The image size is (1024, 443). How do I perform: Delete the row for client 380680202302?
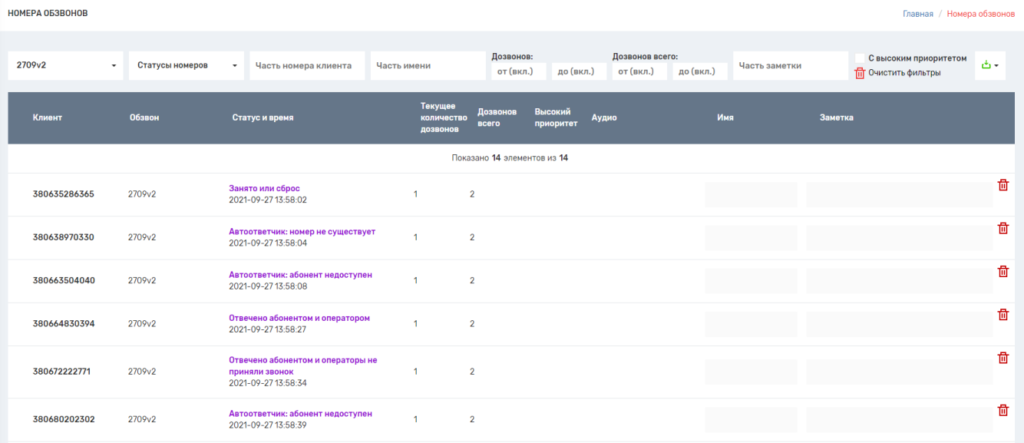[x=1002, y=410]
